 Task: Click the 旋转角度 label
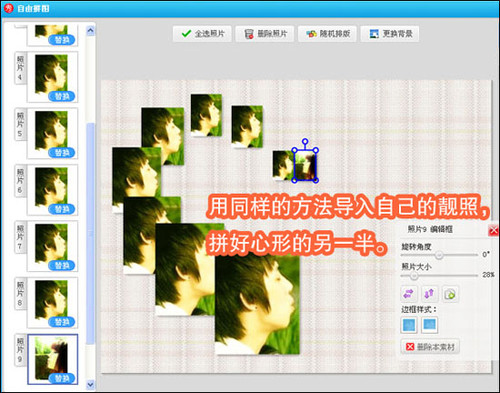[x=416, y=247]
